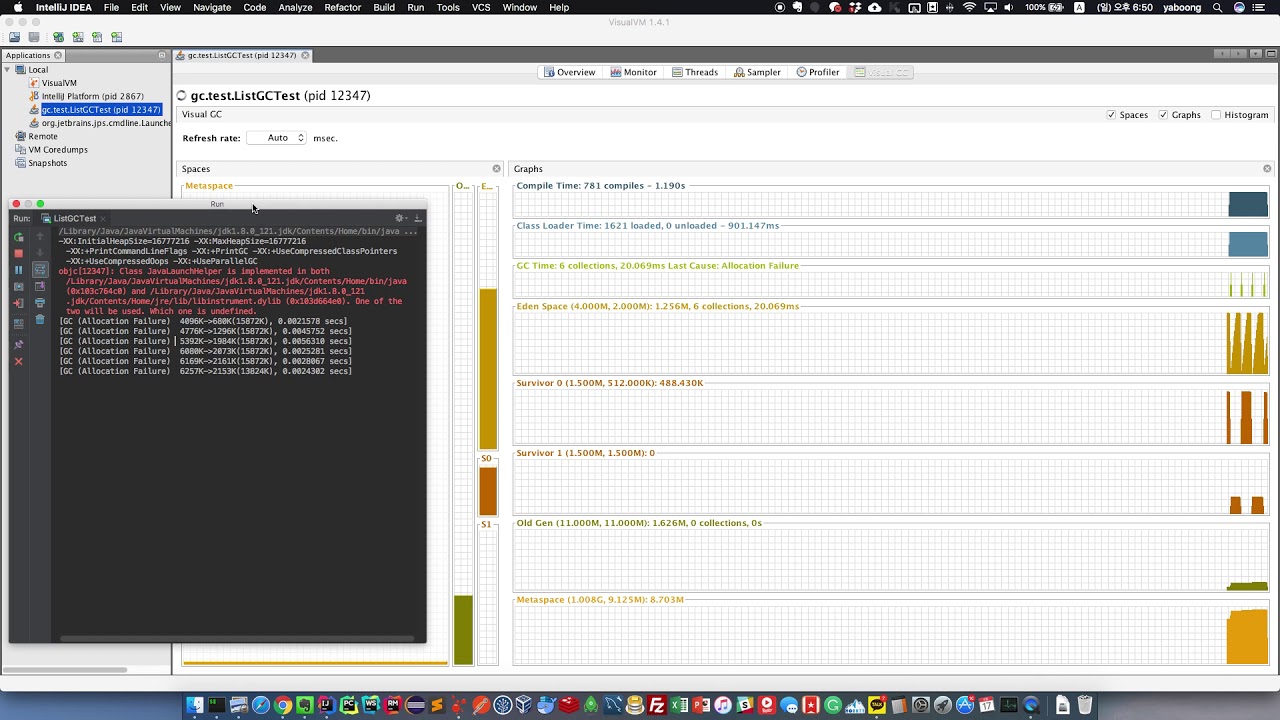1280x720 pixels.
Task: Click Add JMX Connection toolbar icon
Action: 77,37
